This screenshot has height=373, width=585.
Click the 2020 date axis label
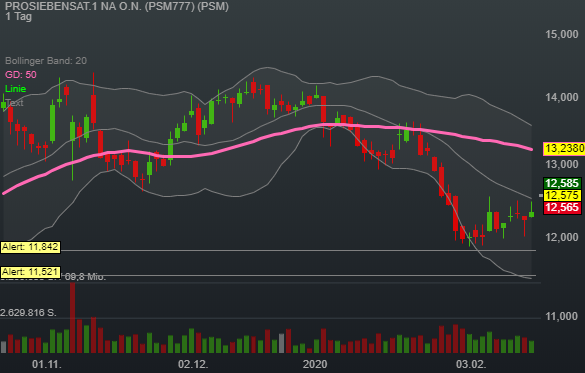click(x=315, y=364)
